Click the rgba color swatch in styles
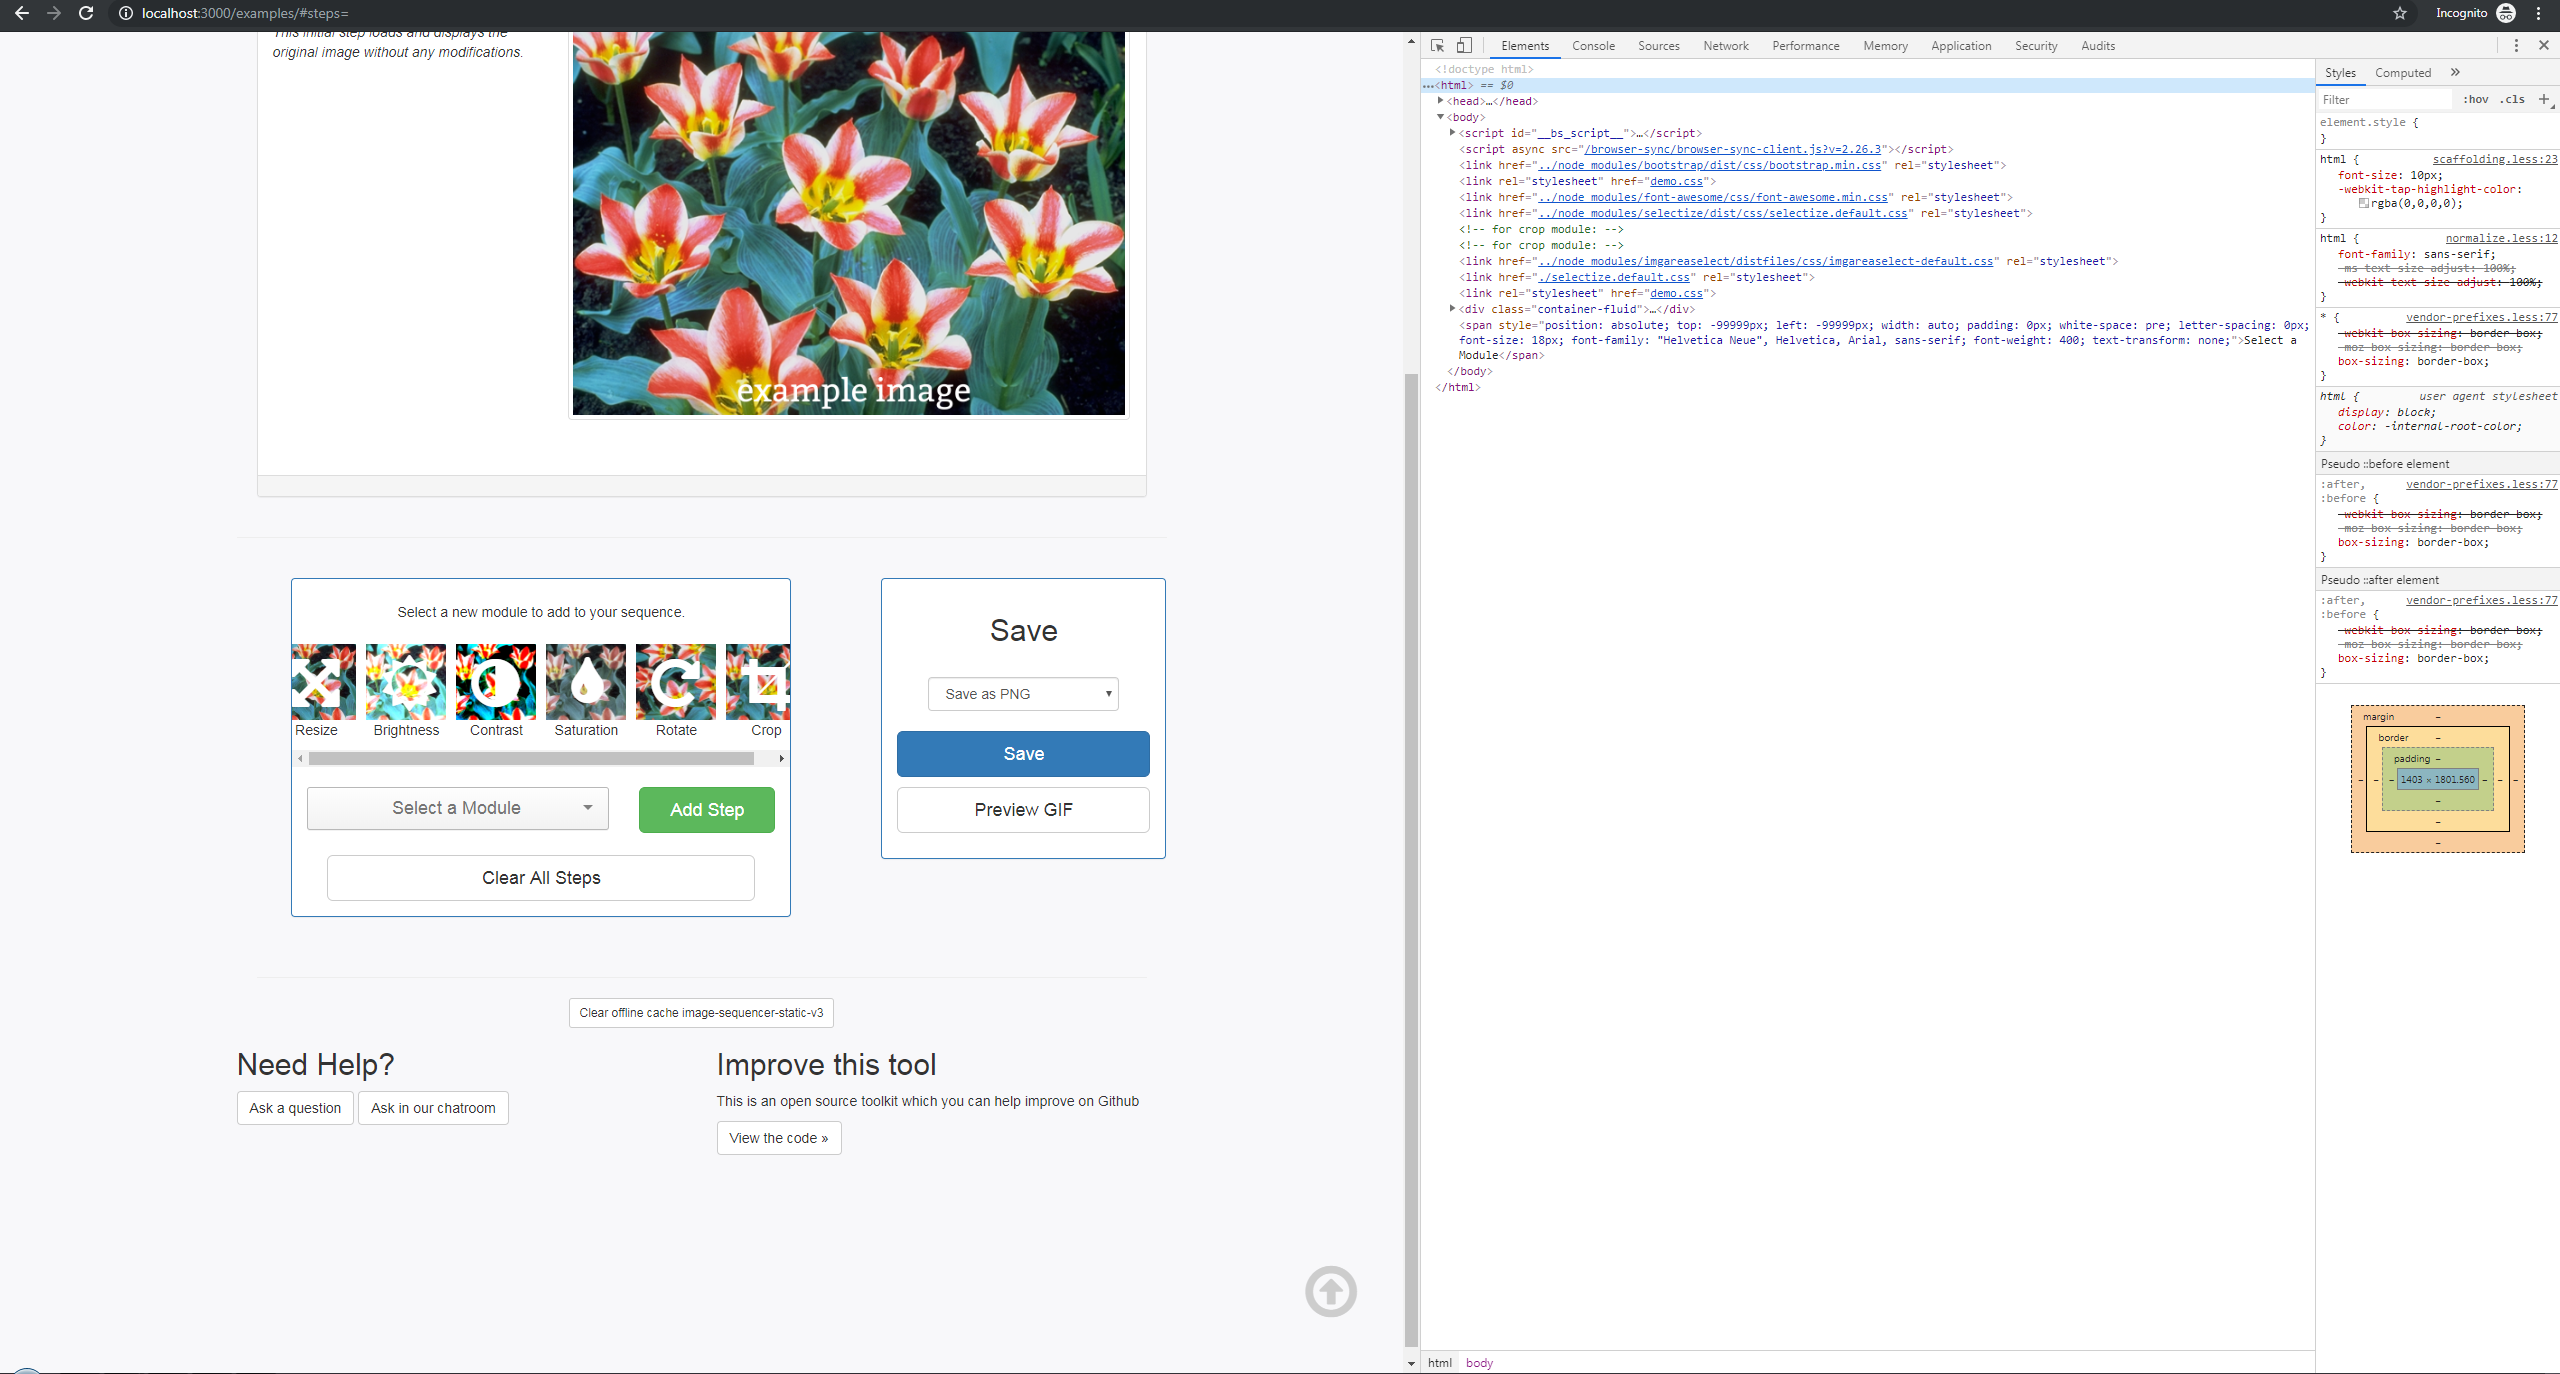The image size is (2560, 1374). pos(2364,203)
